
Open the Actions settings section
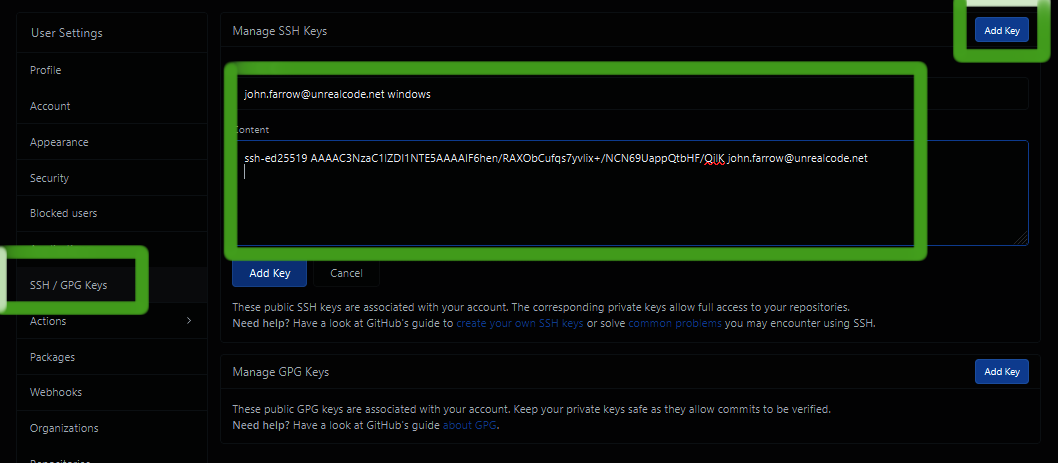[48, 321]
